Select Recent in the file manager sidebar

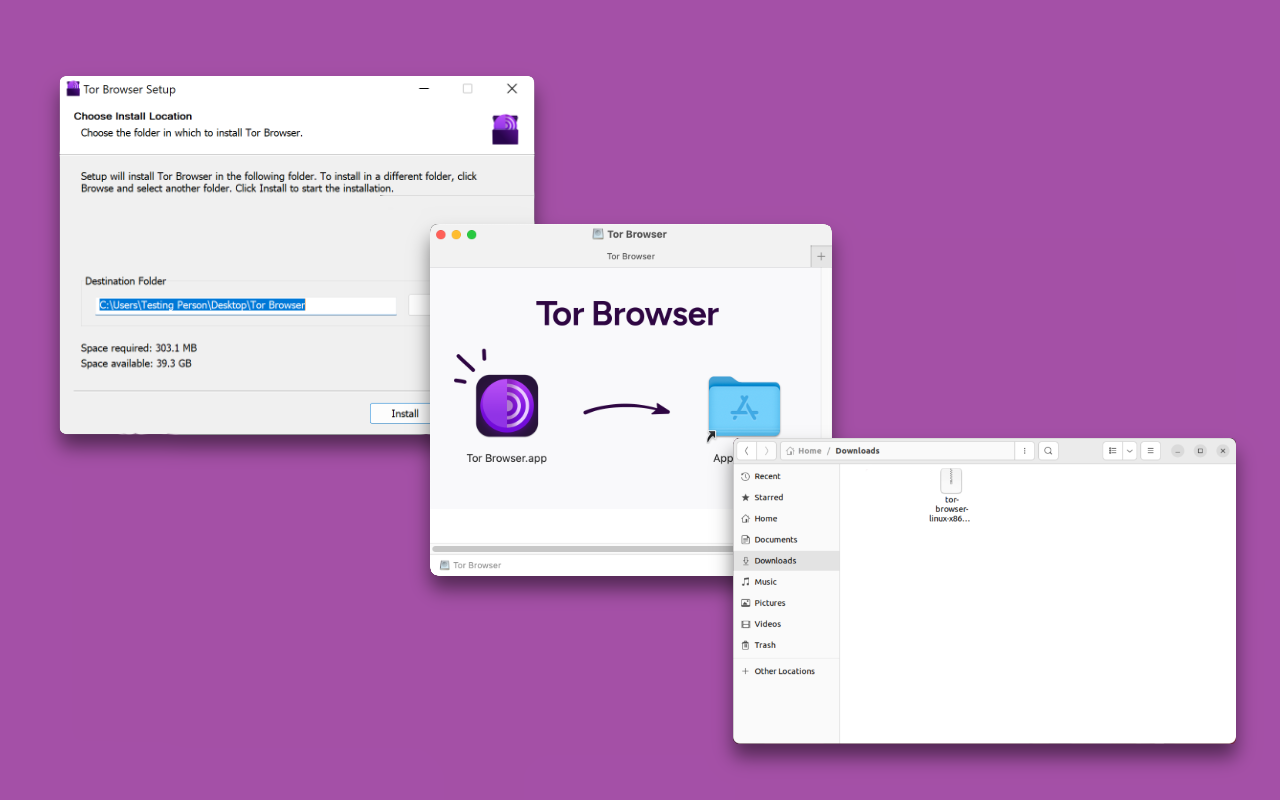coord(768,477)
